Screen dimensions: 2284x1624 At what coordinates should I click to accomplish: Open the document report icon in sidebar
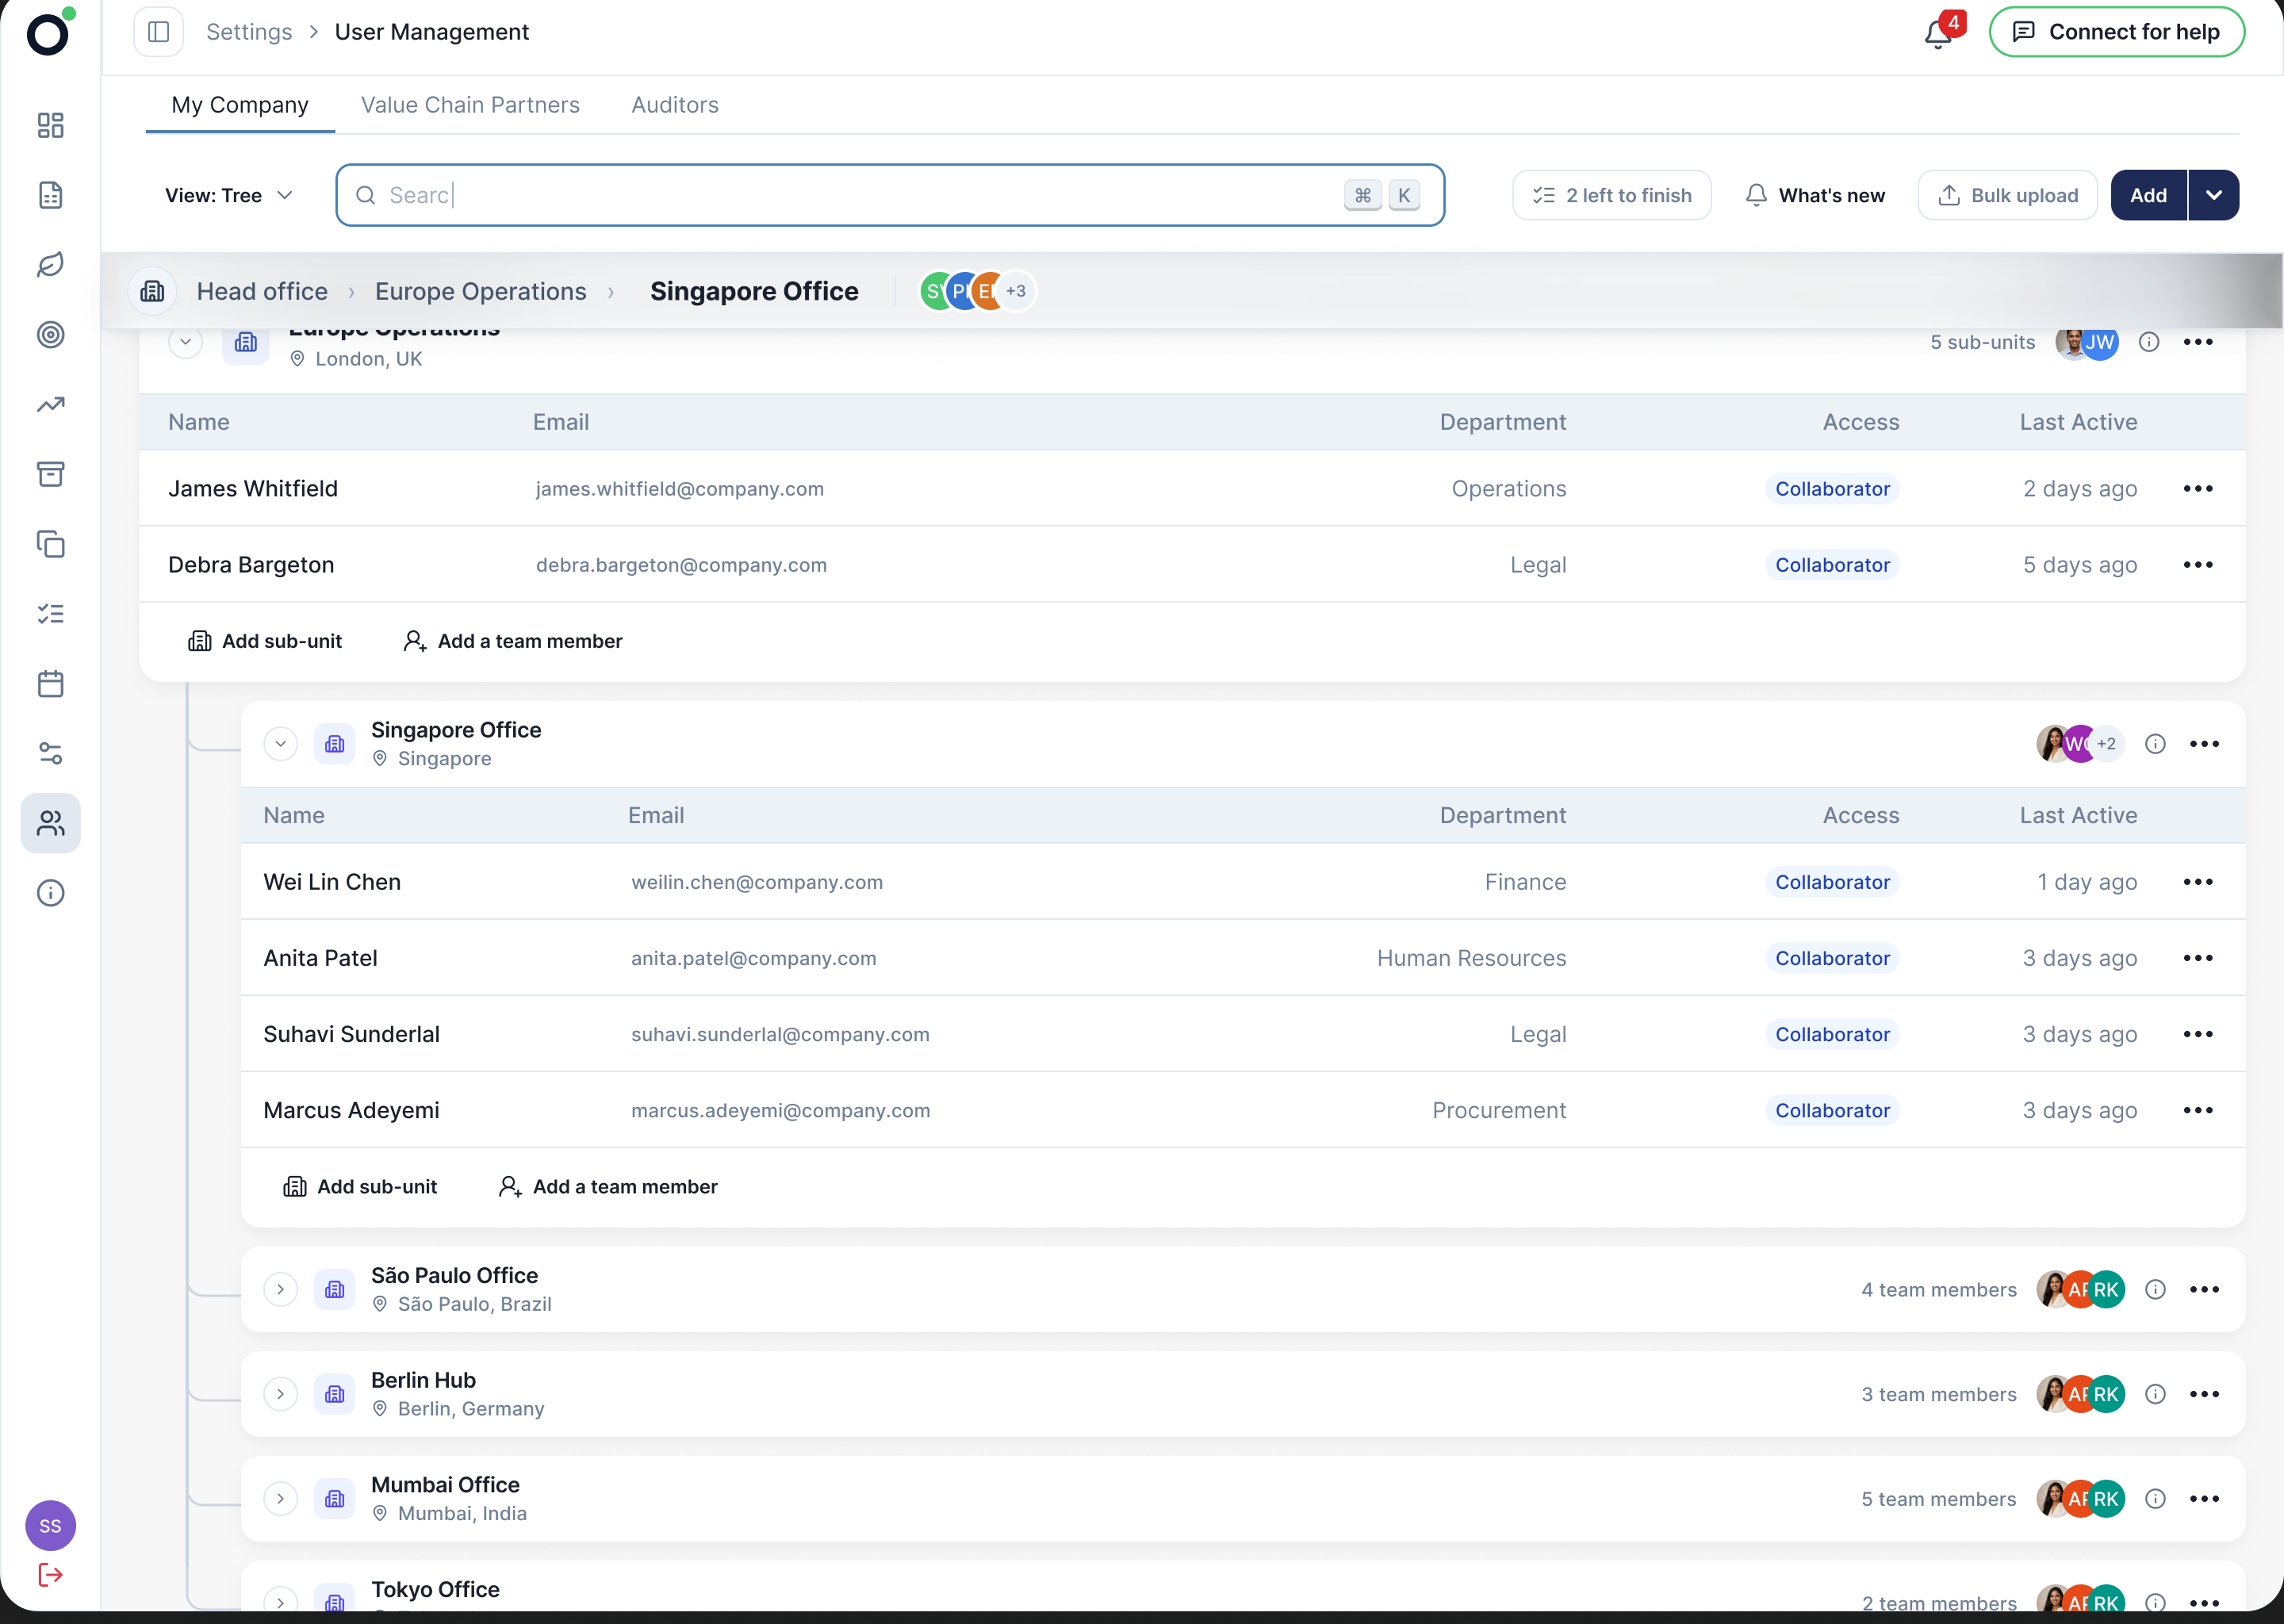(x=50, y=195)
